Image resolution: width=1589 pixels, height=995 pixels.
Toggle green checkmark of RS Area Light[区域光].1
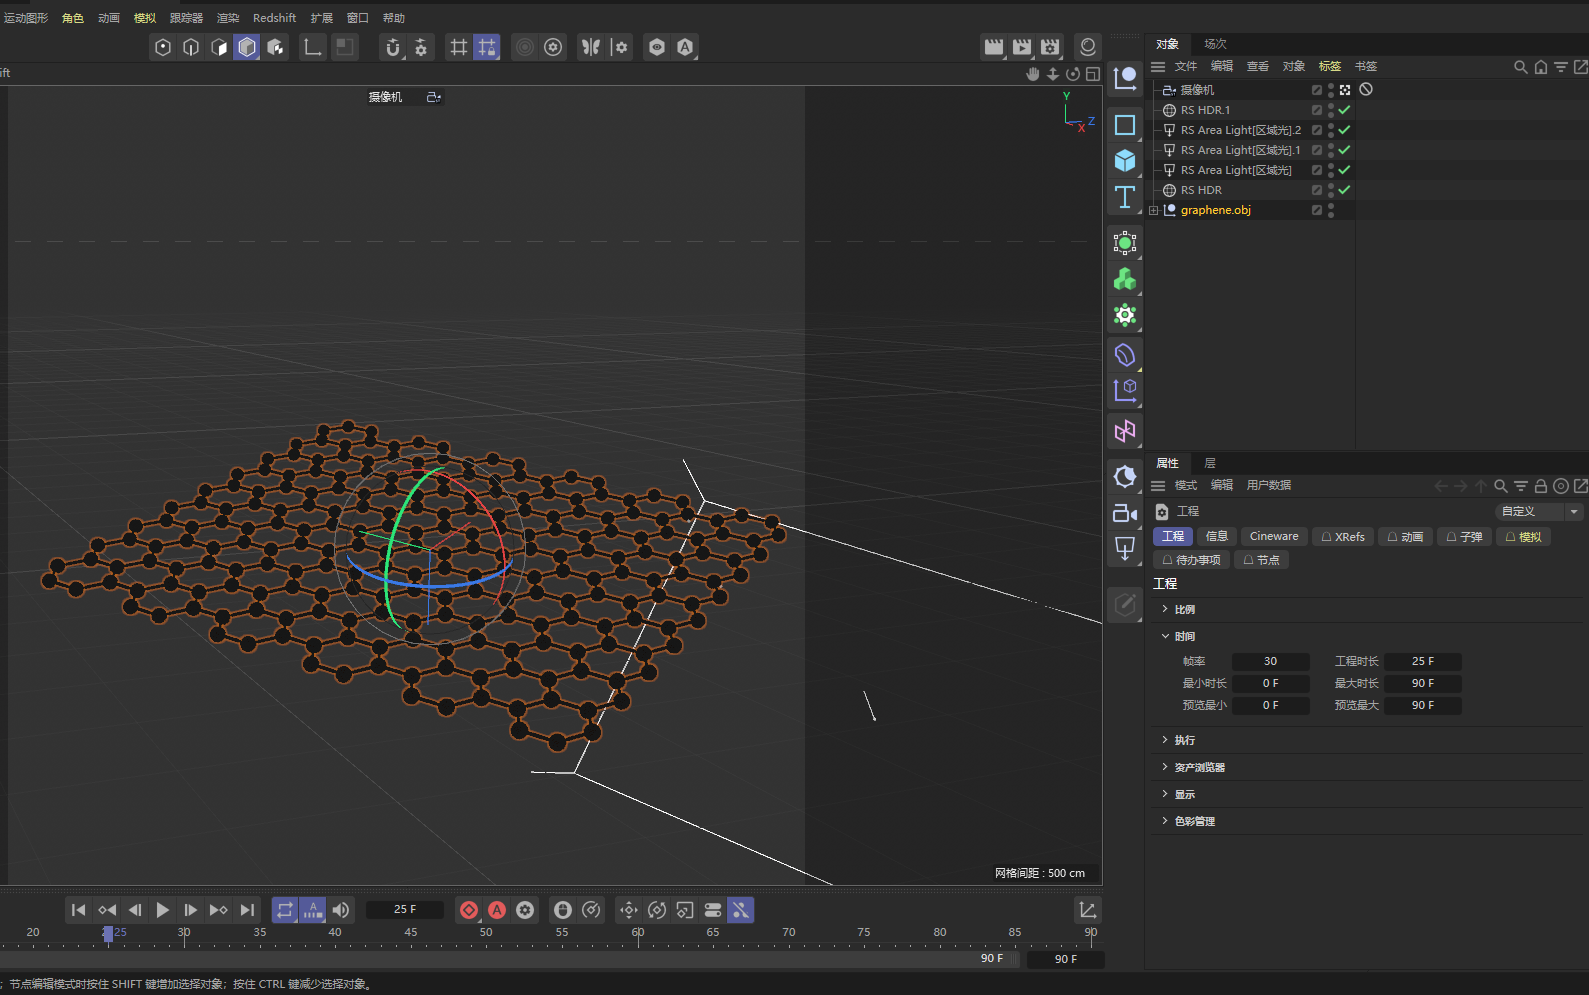[1345, 150]
